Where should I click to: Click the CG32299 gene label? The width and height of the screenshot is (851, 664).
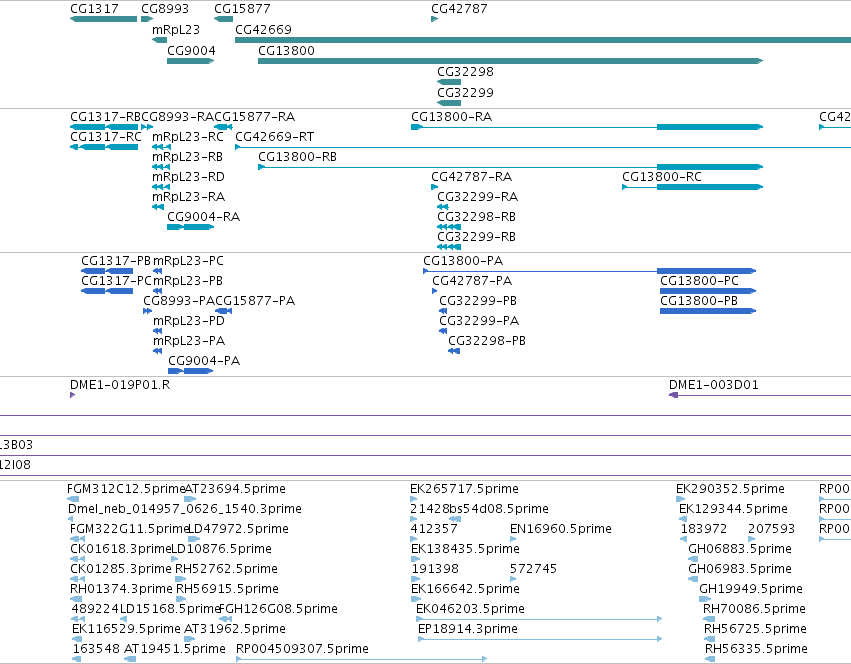coord(466,92)
